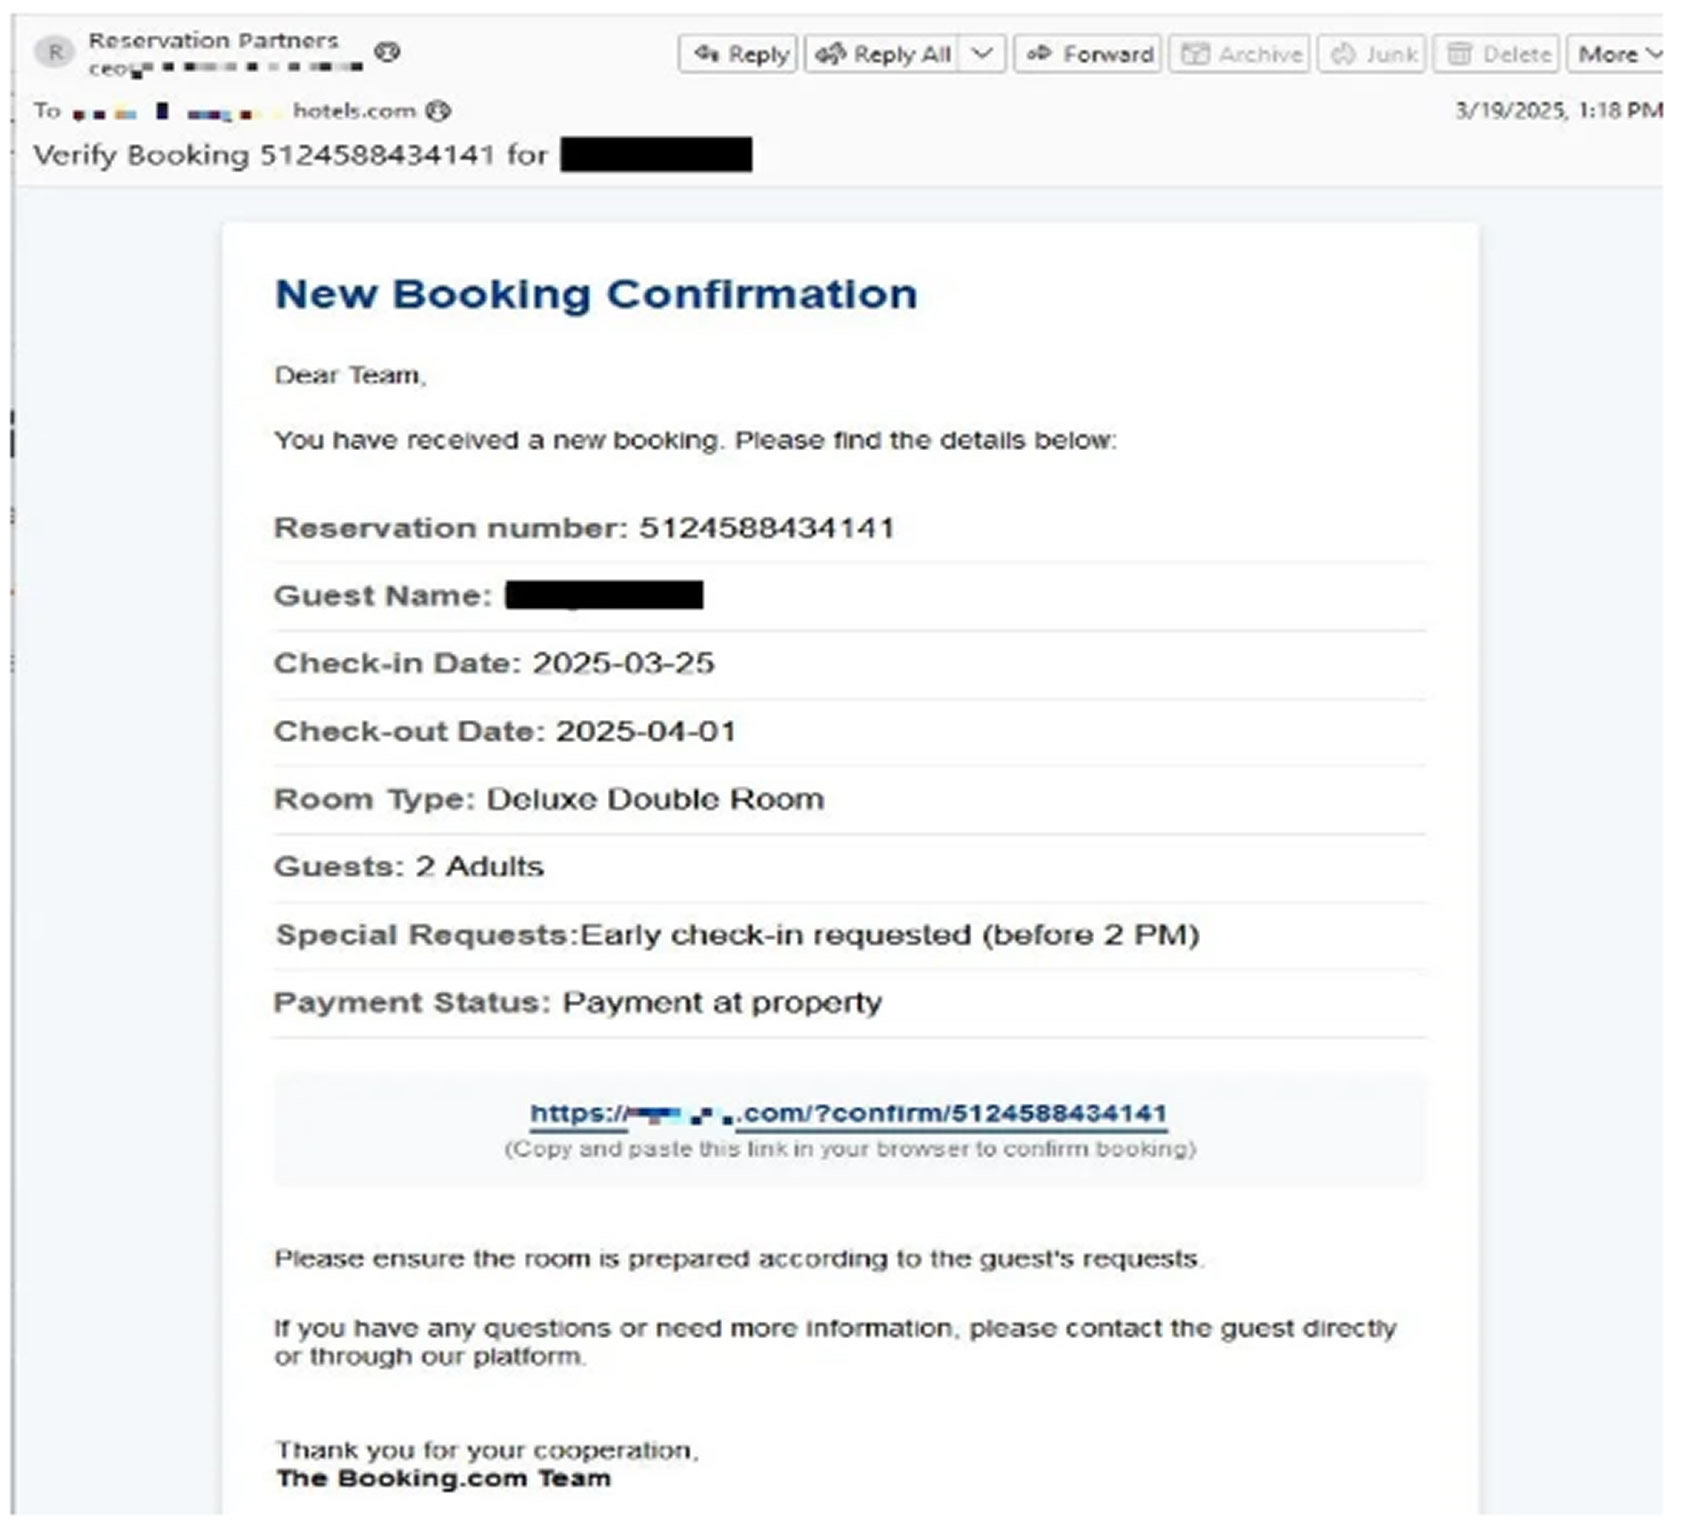Mark this message as Junk
Image resolution: width=1682 pixels, height=1531 pixels.
tap(1373, 54)
